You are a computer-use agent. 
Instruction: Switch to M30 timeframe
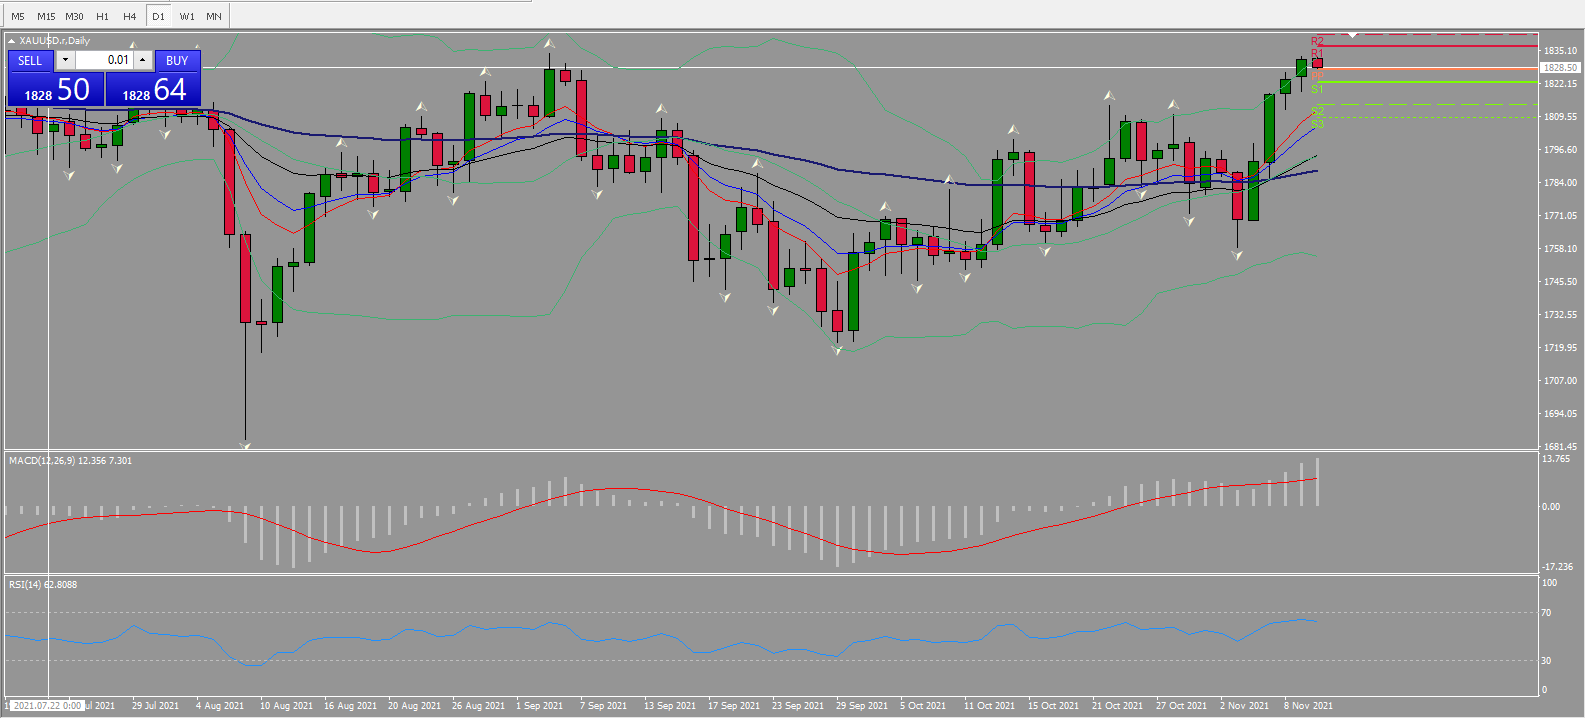tap(75, 16)
